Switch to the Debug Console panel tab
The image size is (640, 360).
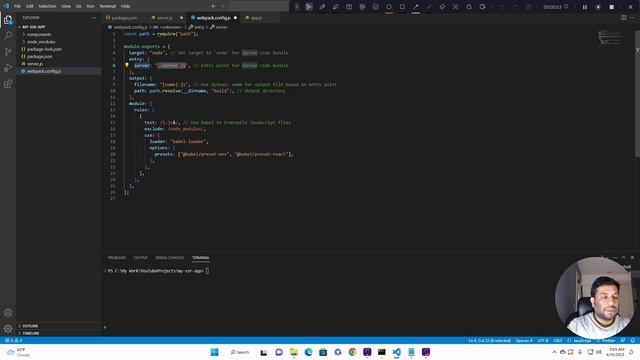tap(169, 258)
